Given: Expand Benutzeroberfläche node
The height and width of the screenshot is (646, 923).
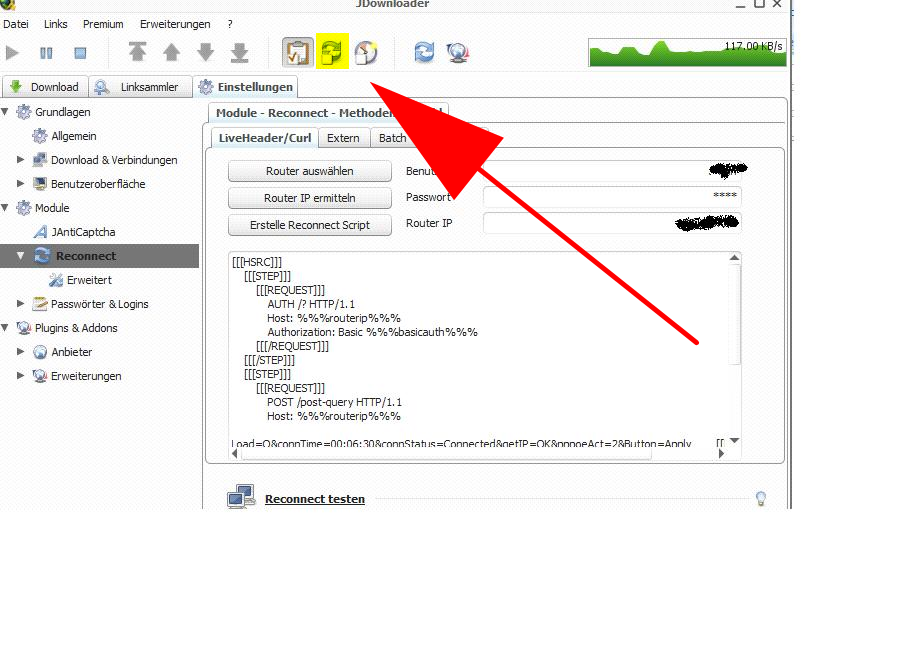Looking at the screenshot, I should point(21,184).
